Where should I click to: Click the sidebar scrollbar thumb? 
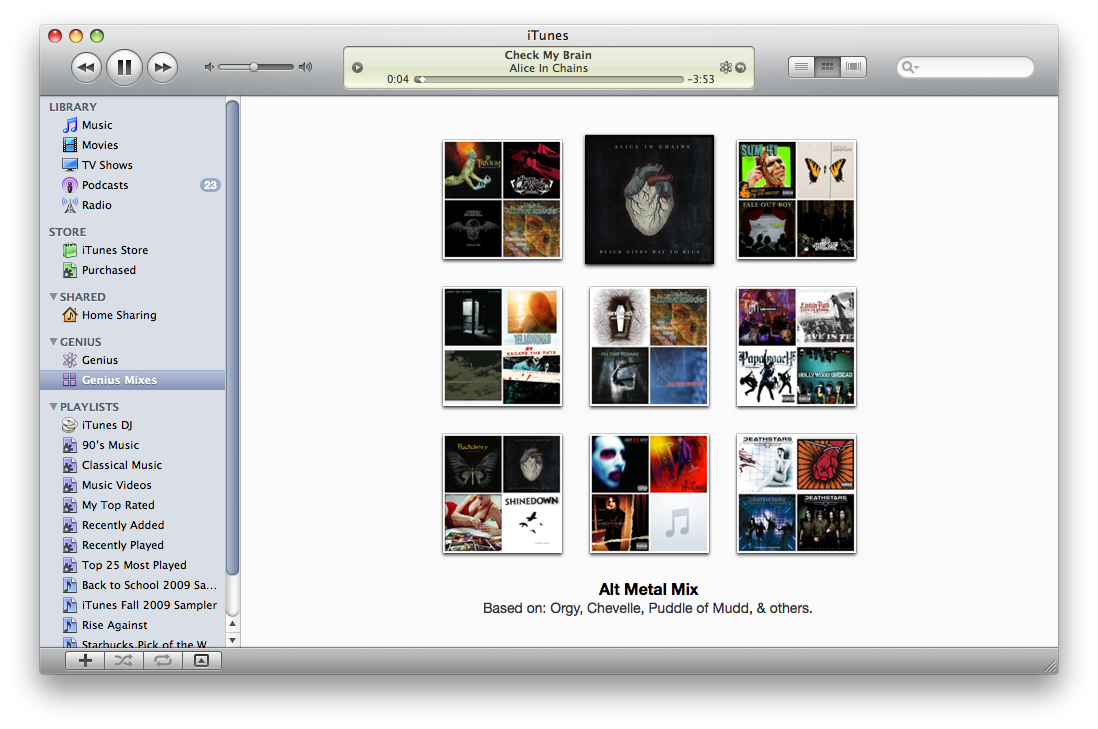coord(232,338)
